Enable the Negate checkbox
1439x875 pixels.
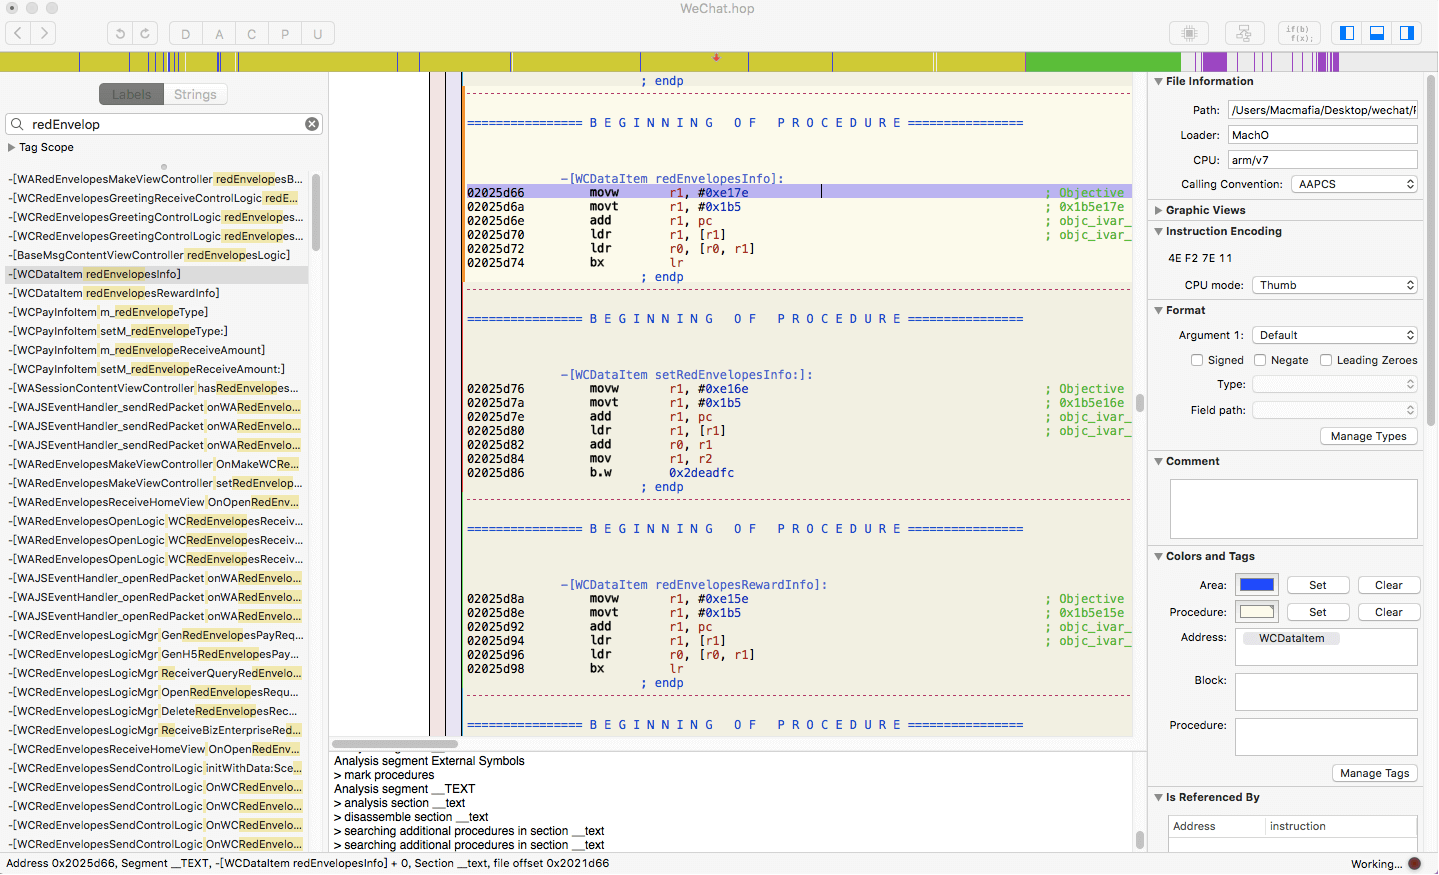1260,360
